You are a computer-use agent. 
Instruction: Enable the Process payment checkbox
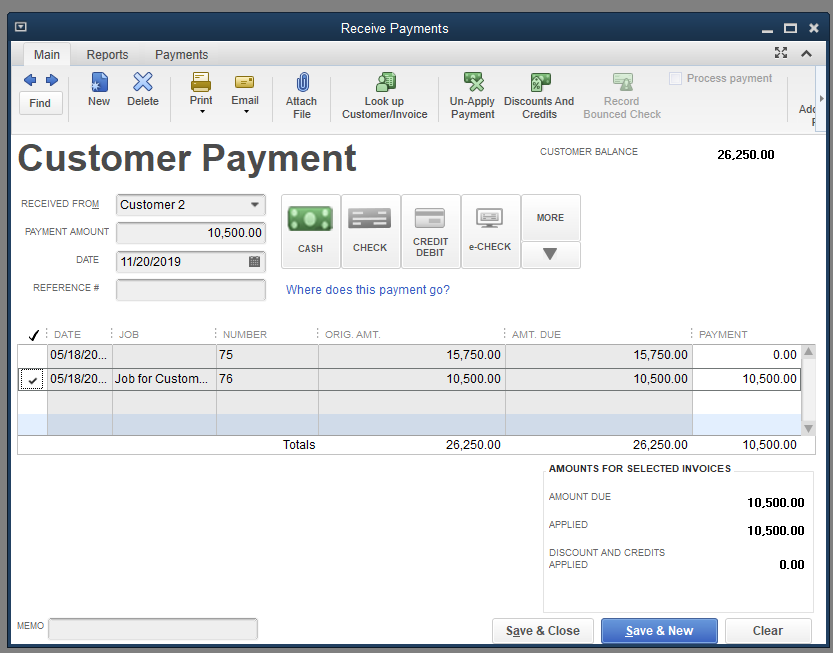(x=676, y=79)
